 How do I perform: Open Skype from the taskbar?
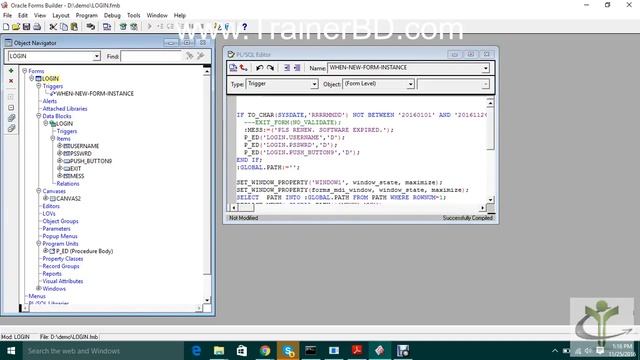(288, 351)
